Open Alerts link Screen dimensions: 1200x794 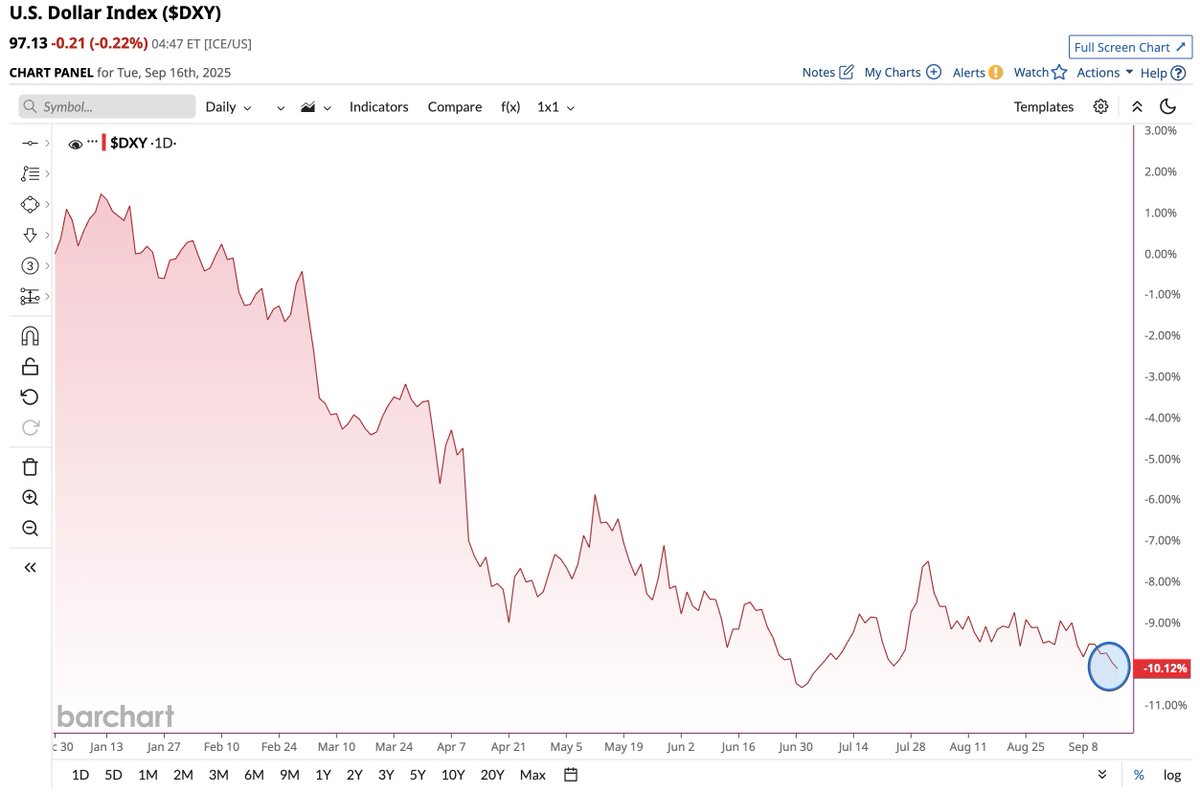click(x=969, y=72)
